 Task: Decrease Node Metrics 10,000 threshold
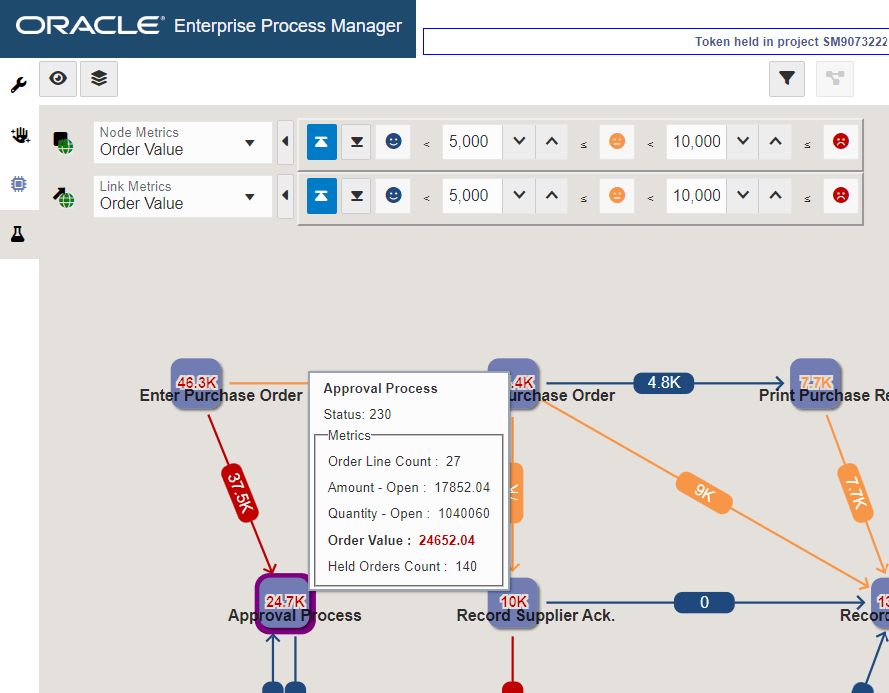[743, 142]
